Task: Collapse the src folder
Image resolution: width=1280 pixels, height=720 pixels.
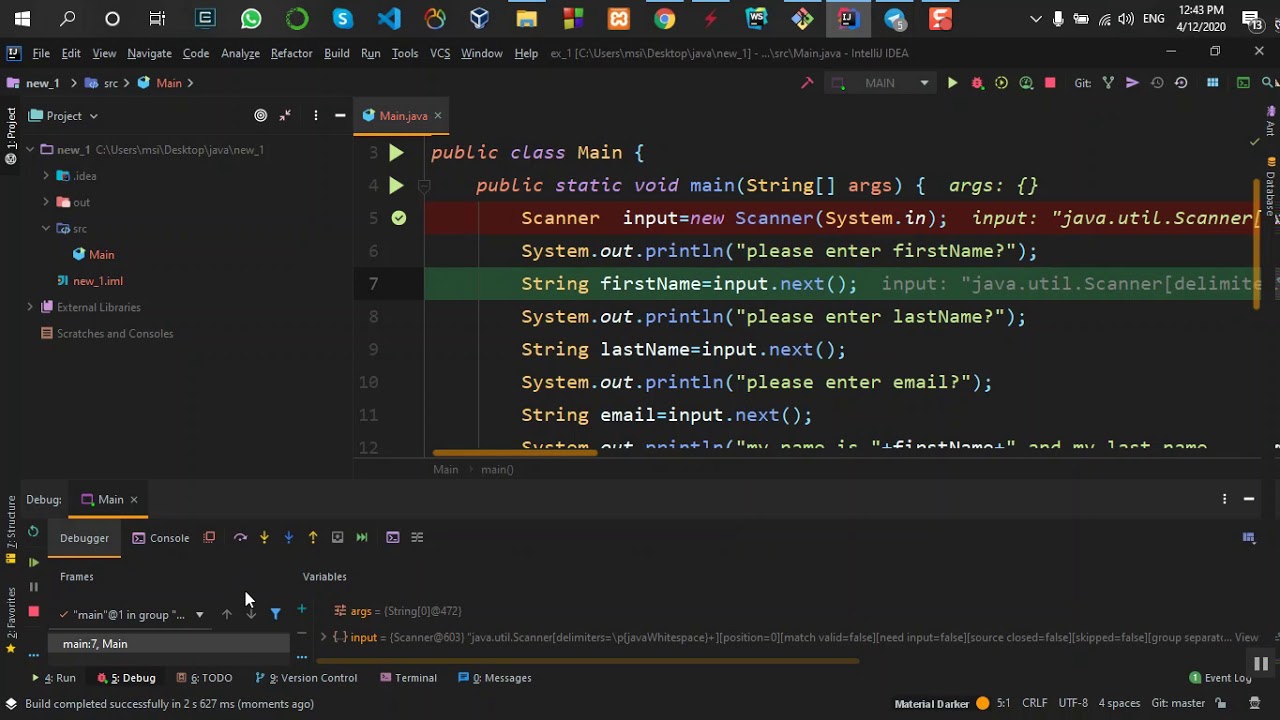Action: (46, 229)
